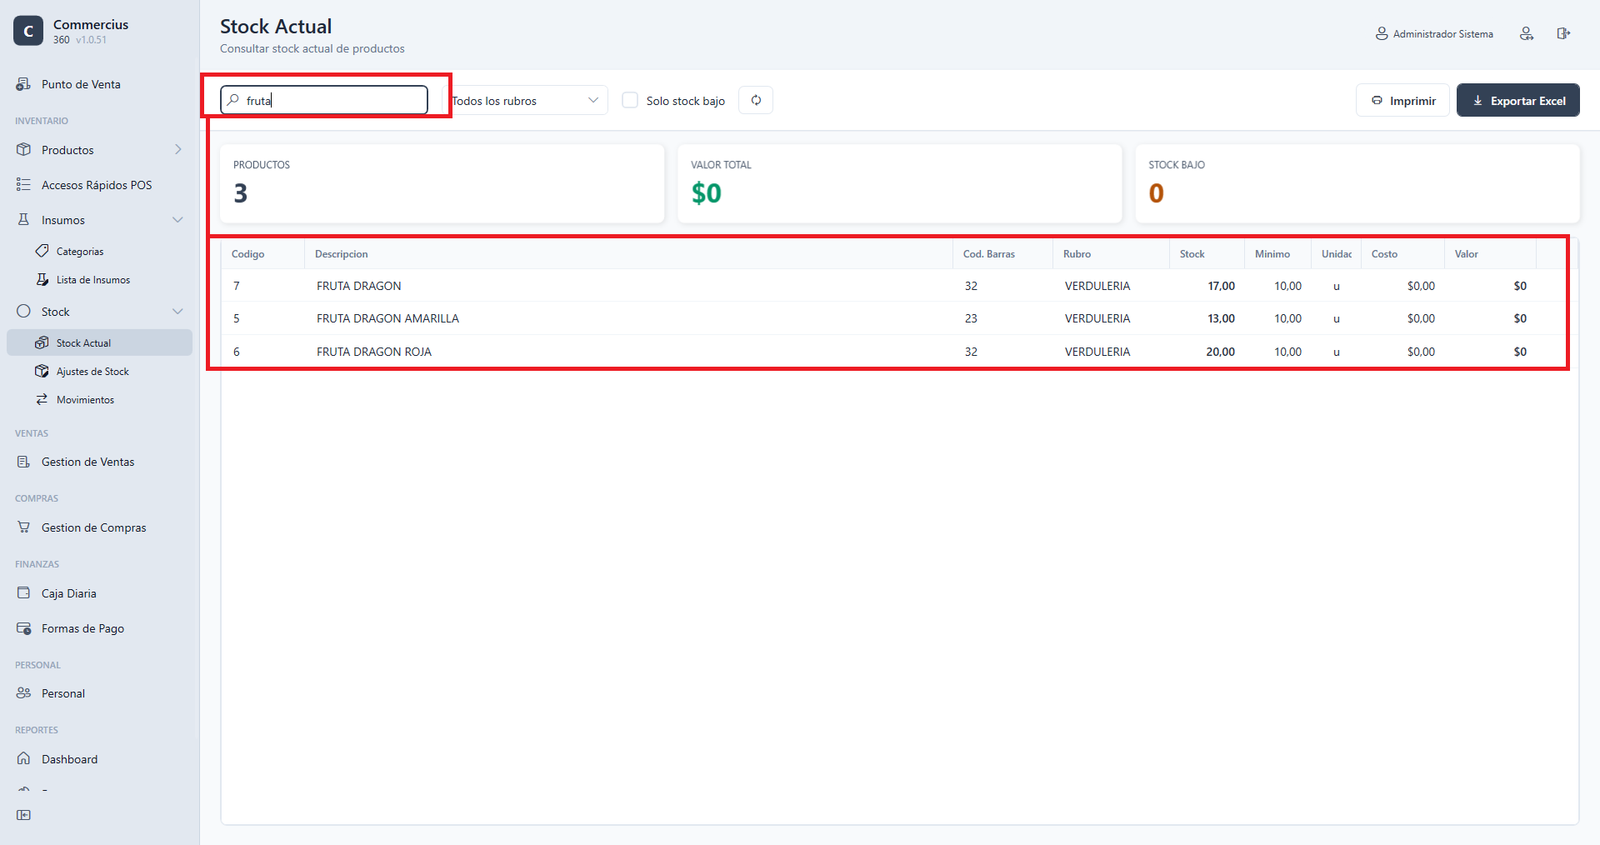Image resolution: width=1600 pixels, height=845 pixels.
Task: Enable the Solo stock bajo checkbox
Action: [630, 100]
